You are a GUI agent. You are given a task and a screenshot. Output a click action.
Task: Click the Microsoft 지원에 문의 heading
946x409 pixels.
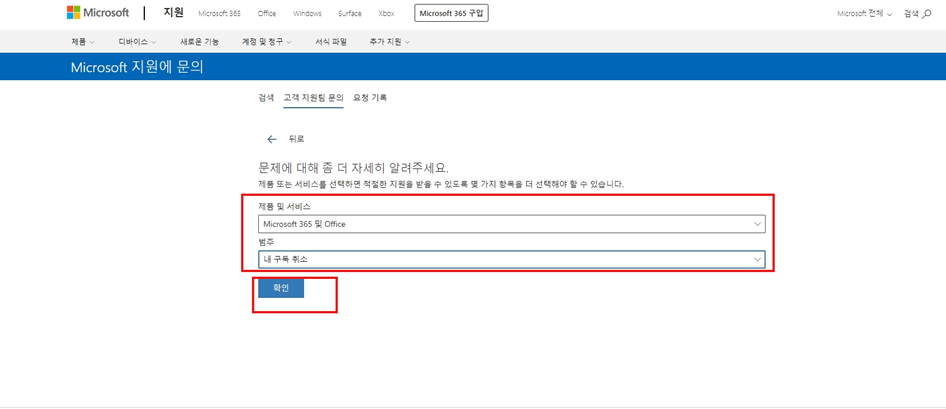(x=137, y=67)
